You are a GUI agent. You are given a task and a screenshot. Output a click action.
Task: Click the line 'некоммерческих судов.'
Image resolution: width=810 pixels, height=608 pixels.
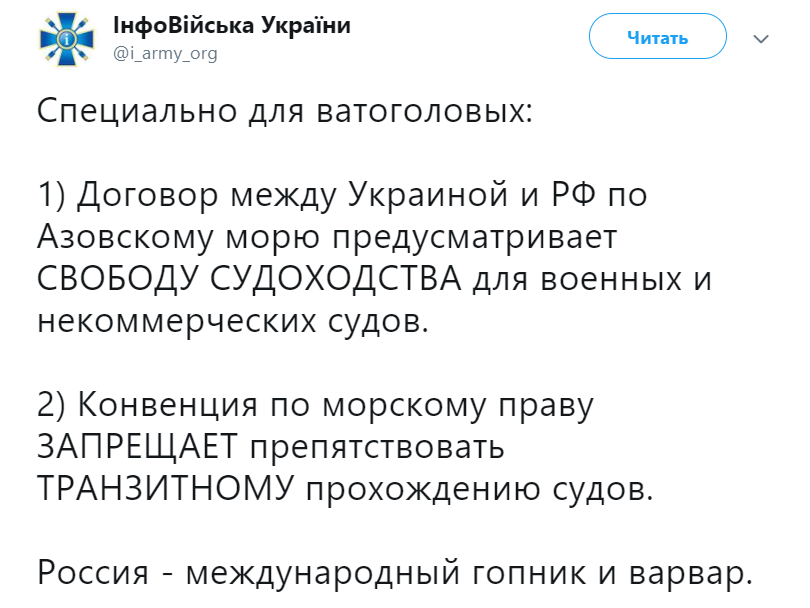pos(233,321)
